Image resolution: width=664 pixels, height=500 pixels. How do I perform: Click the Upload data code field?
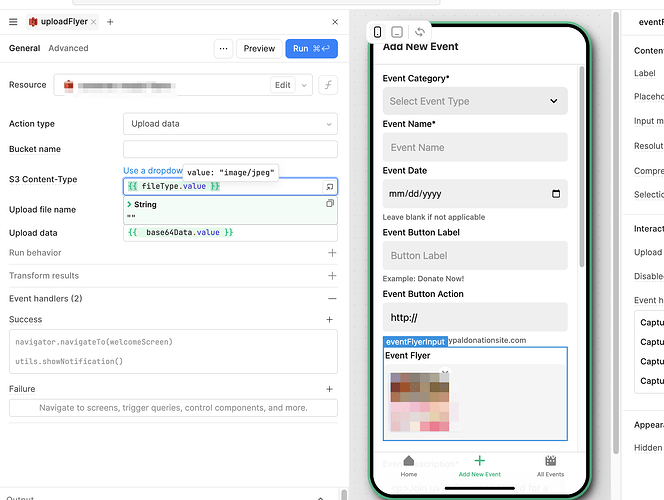point(230,232)
